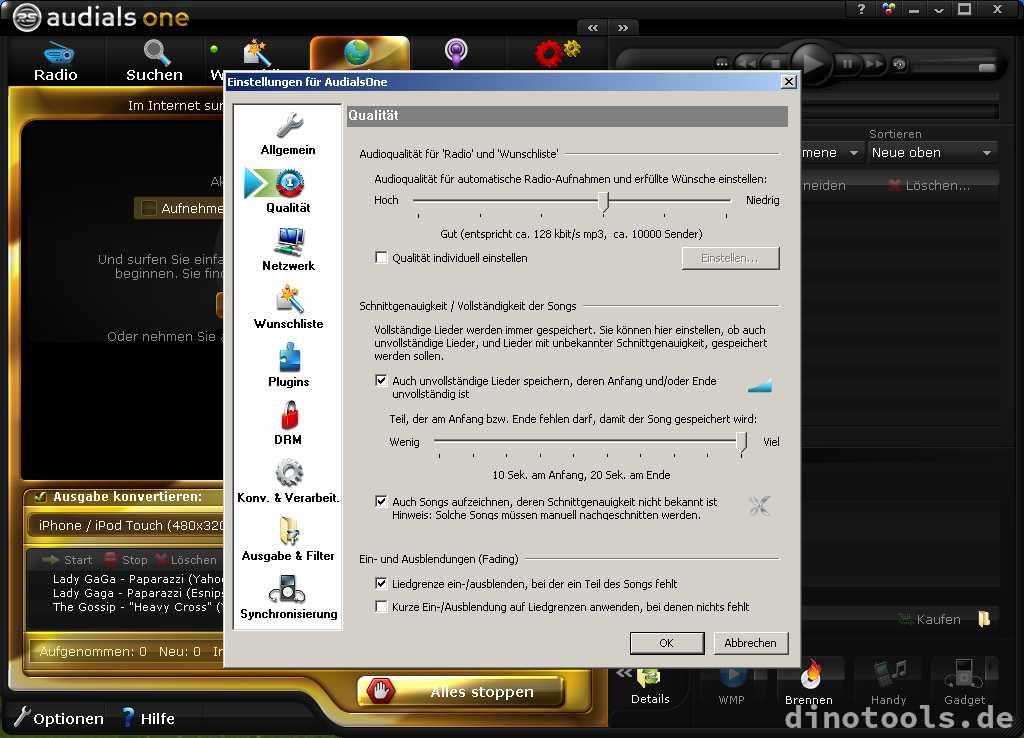Image resolution: width=1024 pixels, height=738 pixels.
Task: Click the Gadget export icon
Action: click(x=965, y=674)
